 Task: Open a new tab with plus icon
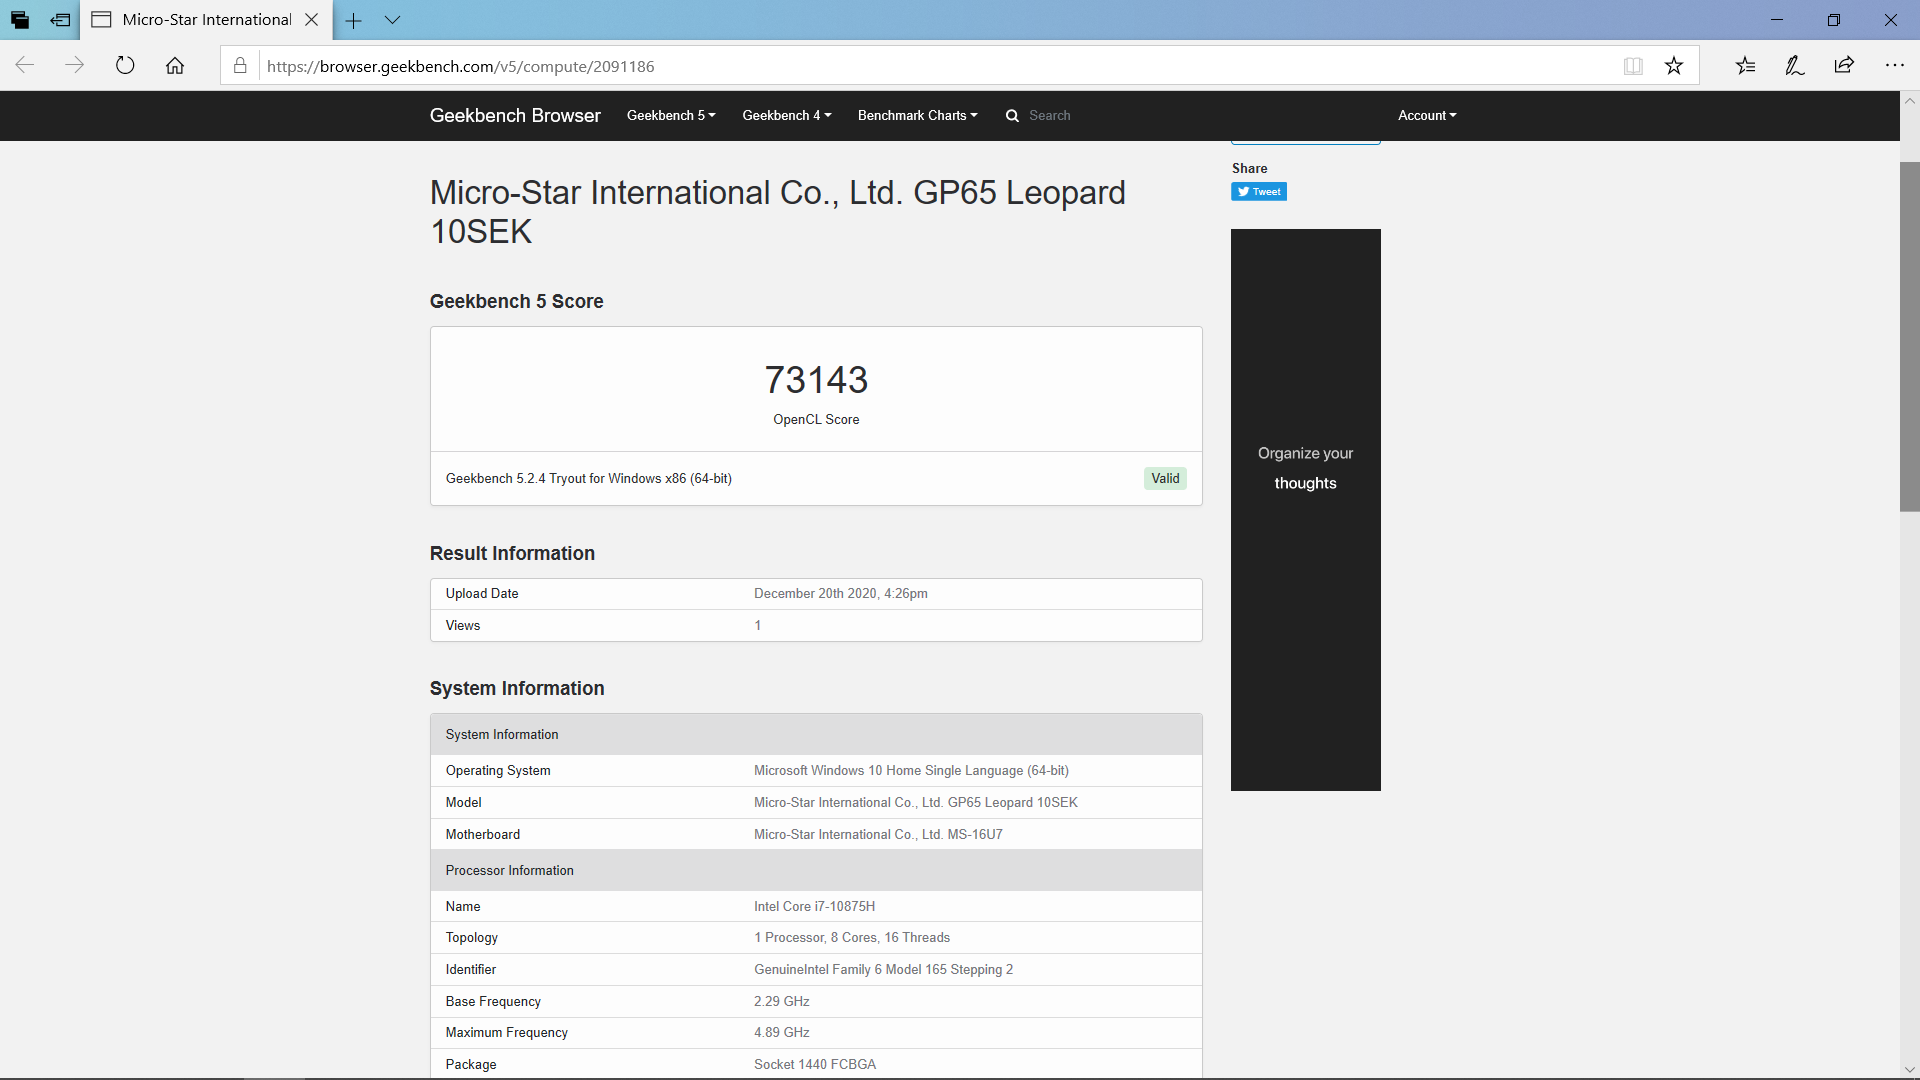pos(354,20)
